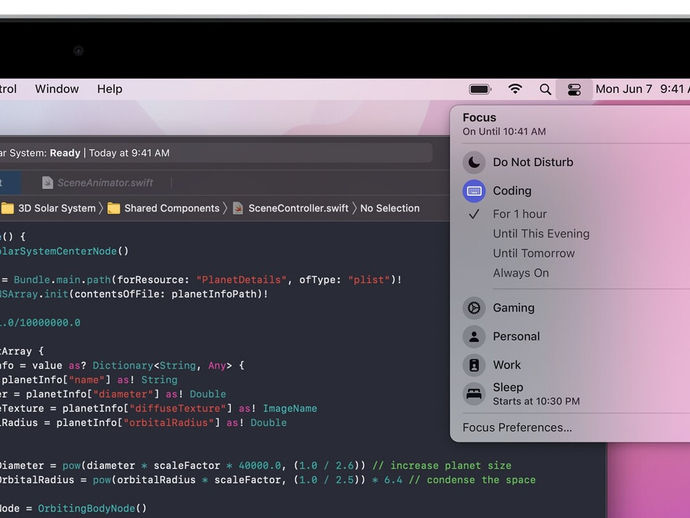The height and width of the screenshot is (518, 690).
Task: Open the "No Selection" breadcrumb menu
Action: click(x=389, y=208)
